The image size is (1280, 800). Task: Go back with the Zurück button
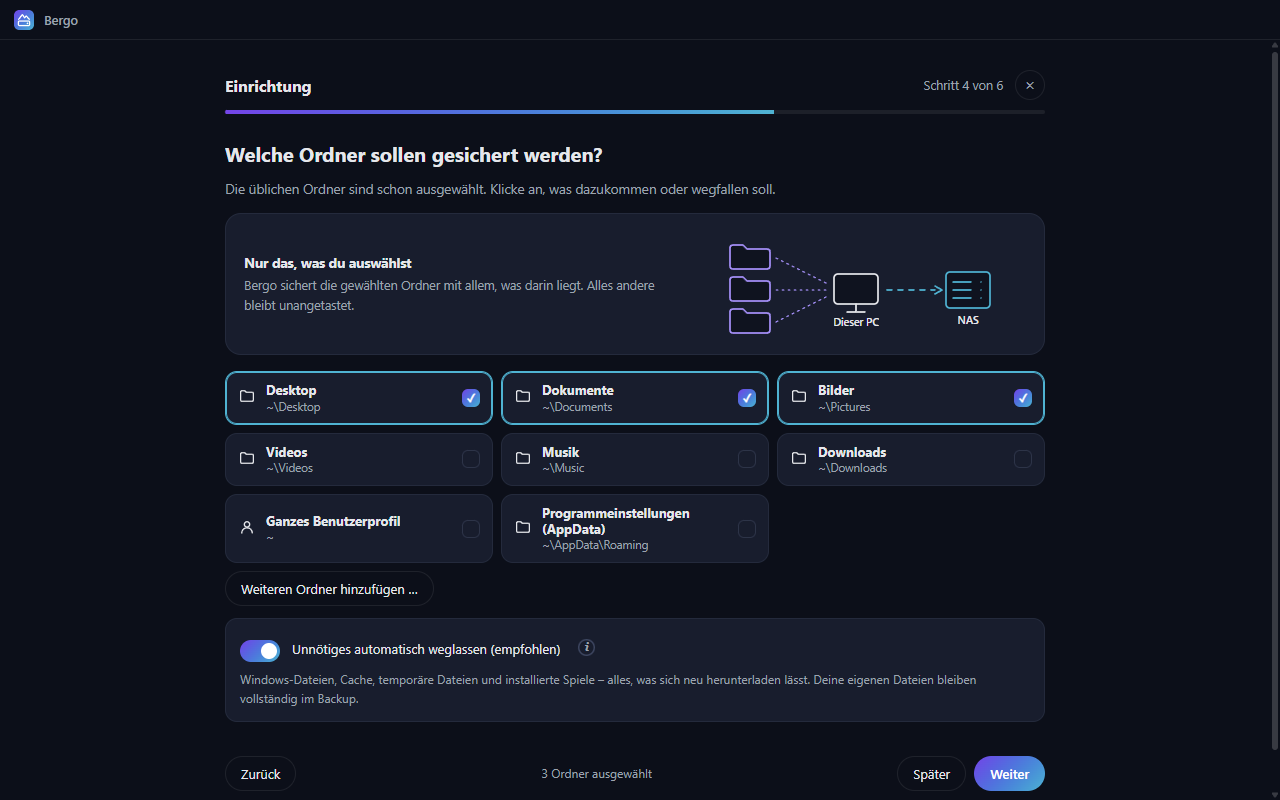(x=260, y=774)
